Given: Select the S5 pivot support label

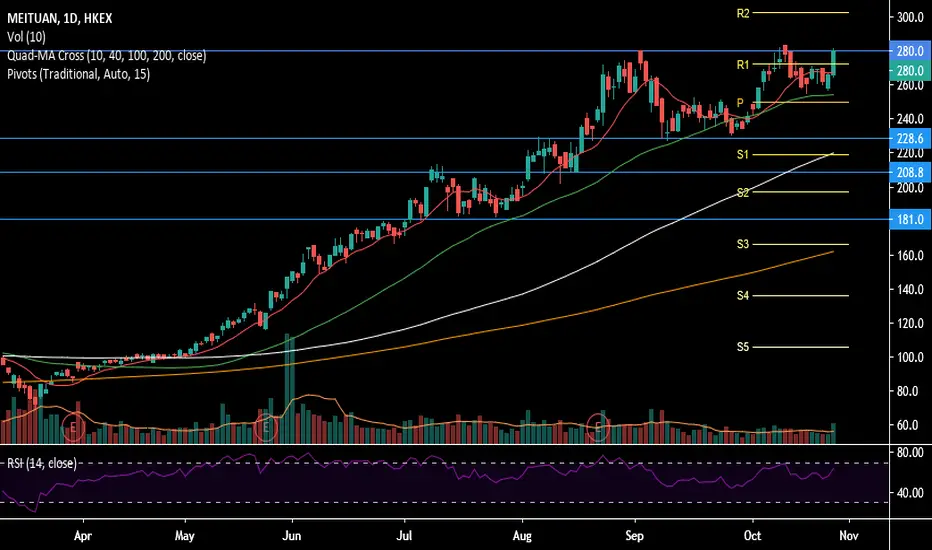Looking at the screenshot, I should (x=743, y=347).
